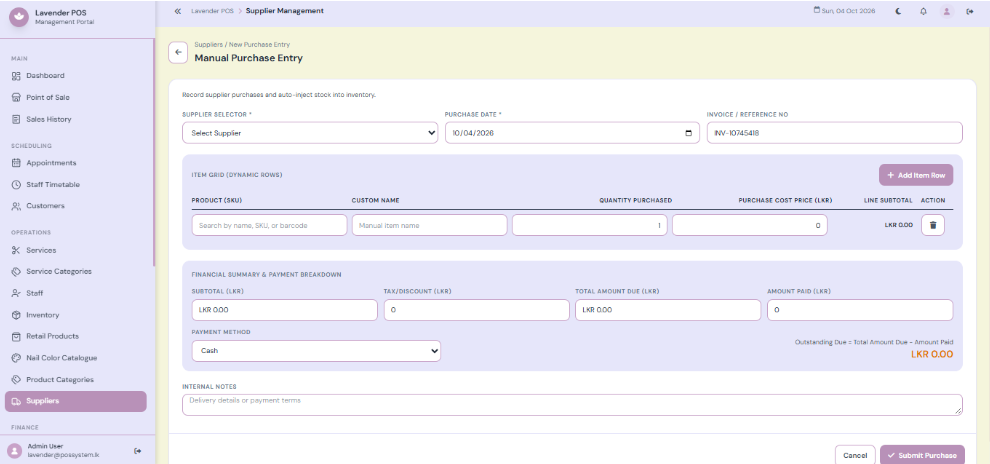Click the Service Categories tag icon
Viewport: 990px width, 464px height.
pyautogui.click(x=16, y=271)
